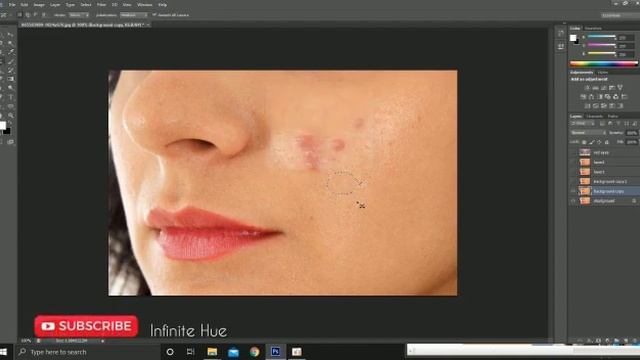Open the Adaptation dropdown
This screenshot has width=640, height=360.
(133, 15)
